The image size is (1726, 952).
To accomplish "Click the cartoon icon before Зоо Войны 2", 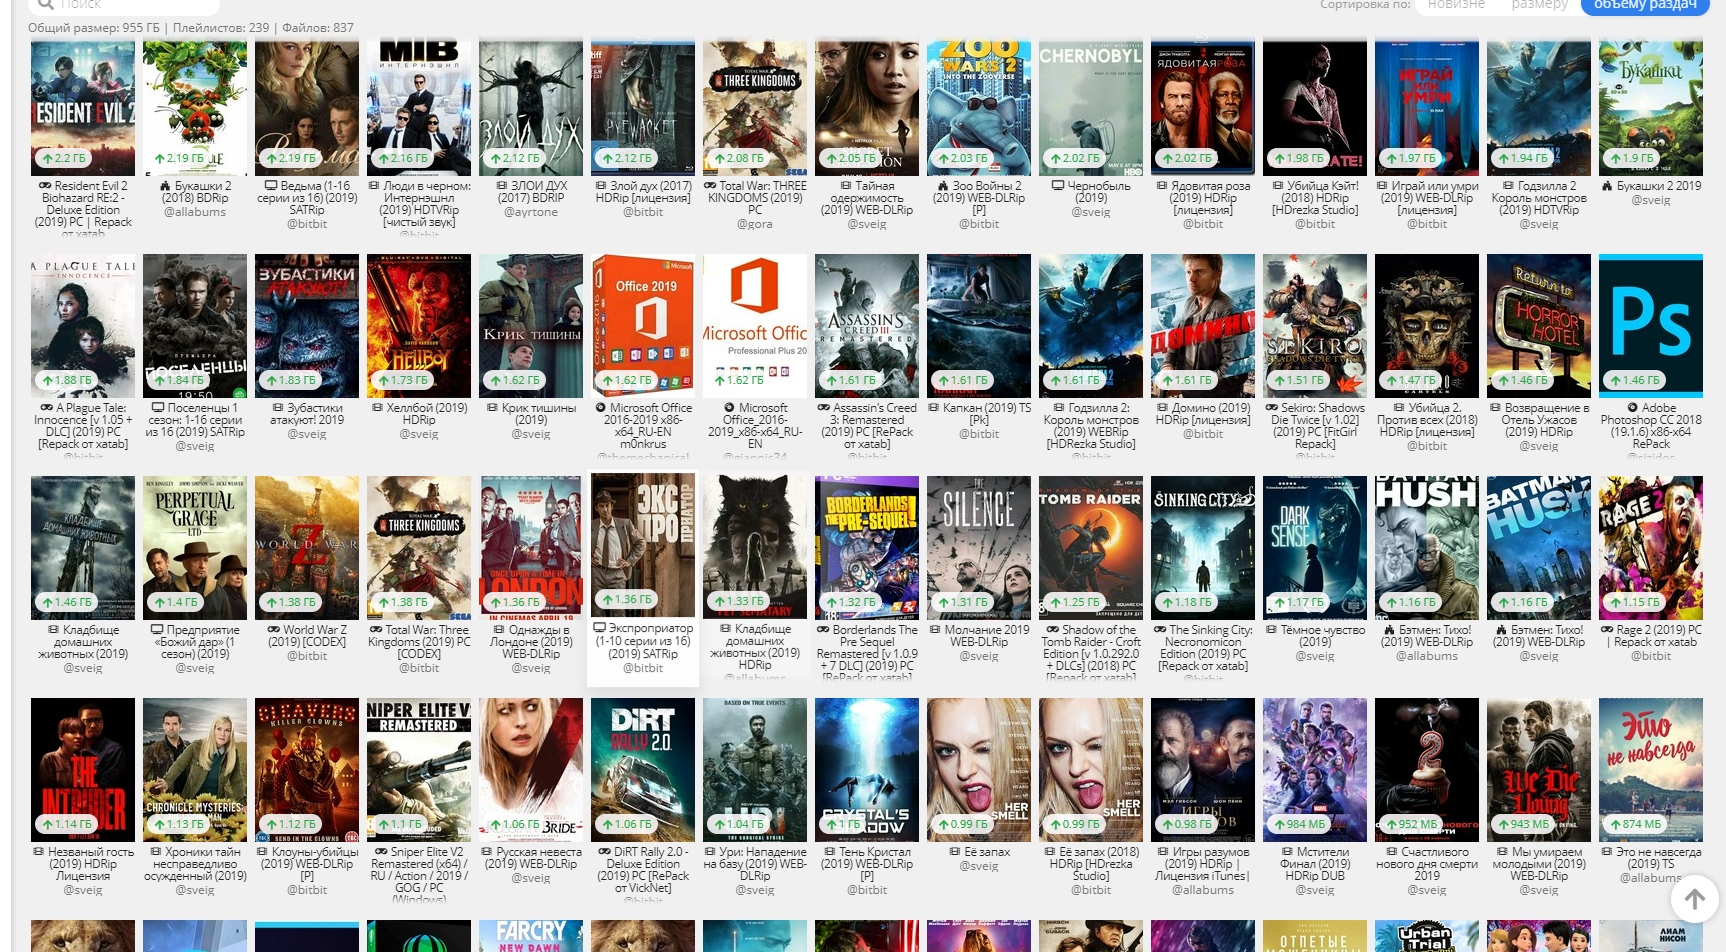I will (x=942, y=186).
